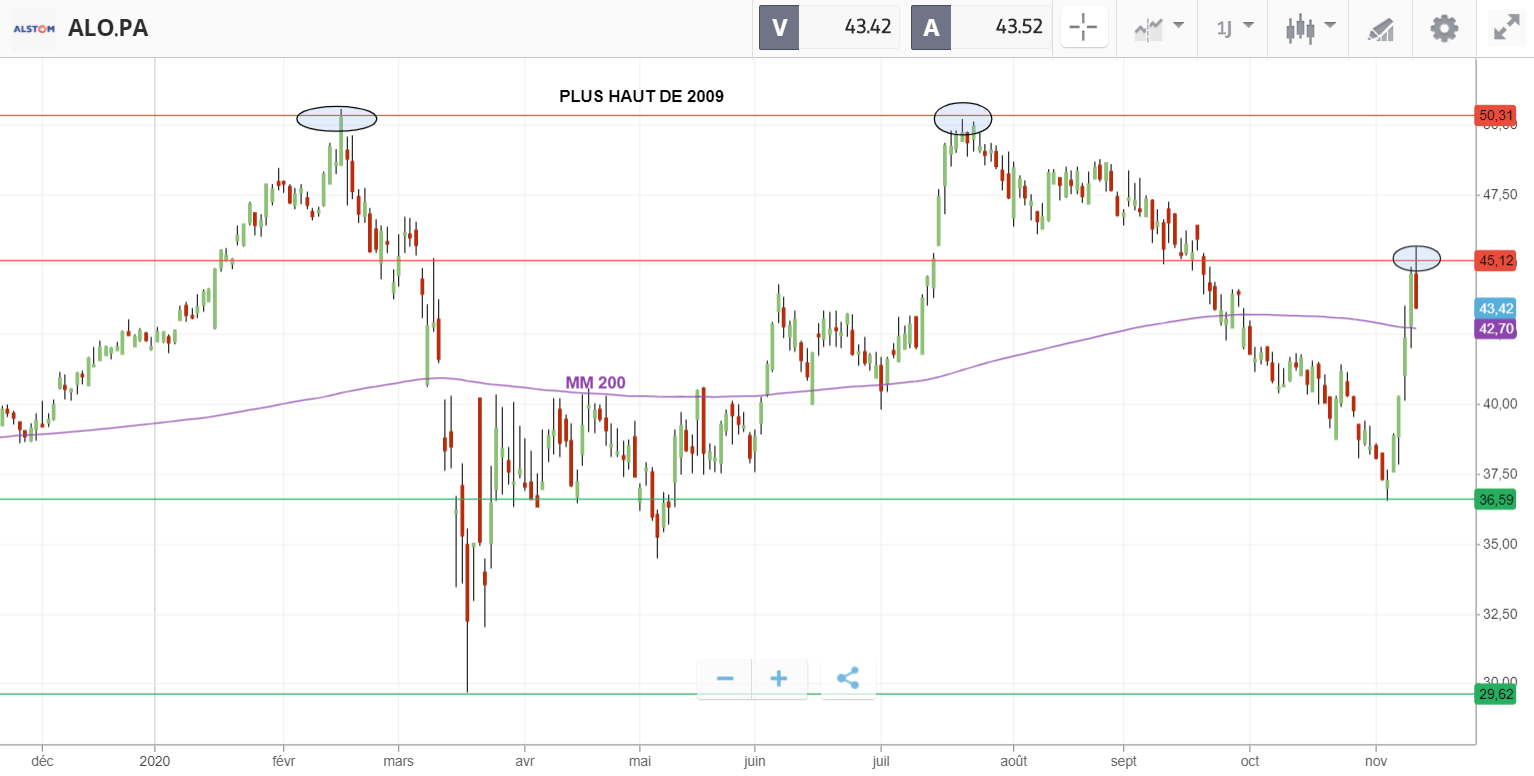Click the févr label on time axis
The height and width of the screenshot is (776, 1534).
pyautogui.click(x=283, y=759)
